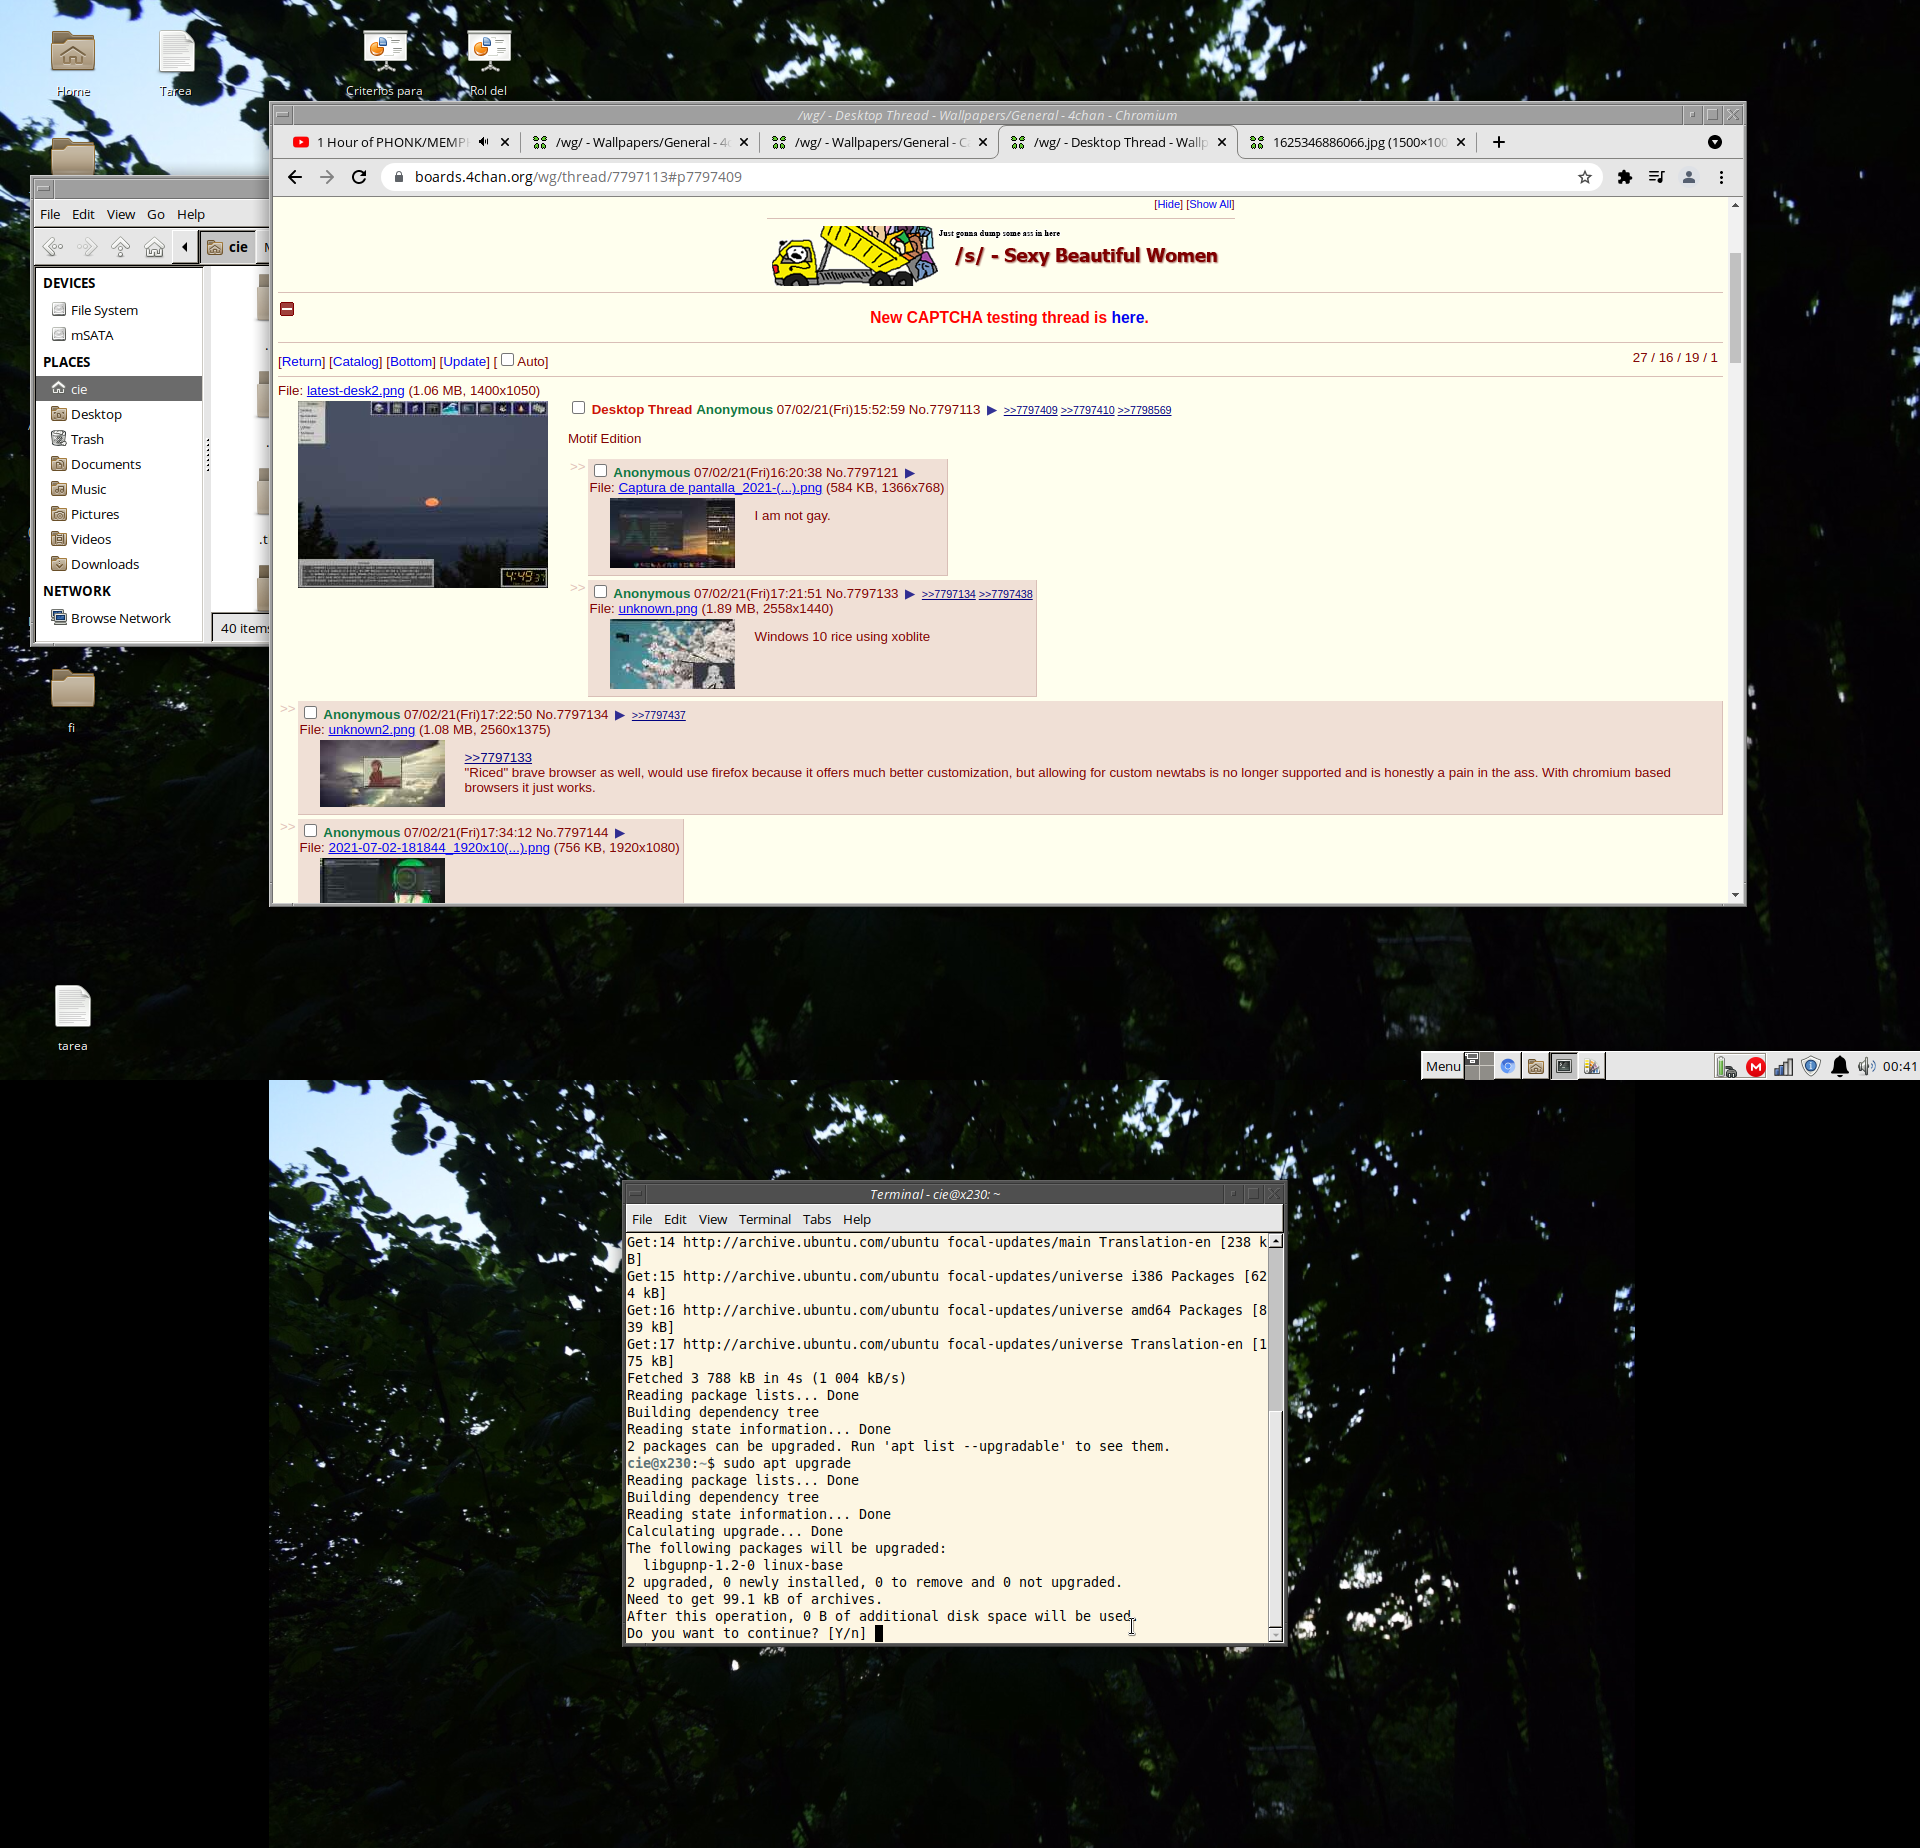Click the back arrow in Chromium
The image size is (1920, 1848).
point(294,177)
